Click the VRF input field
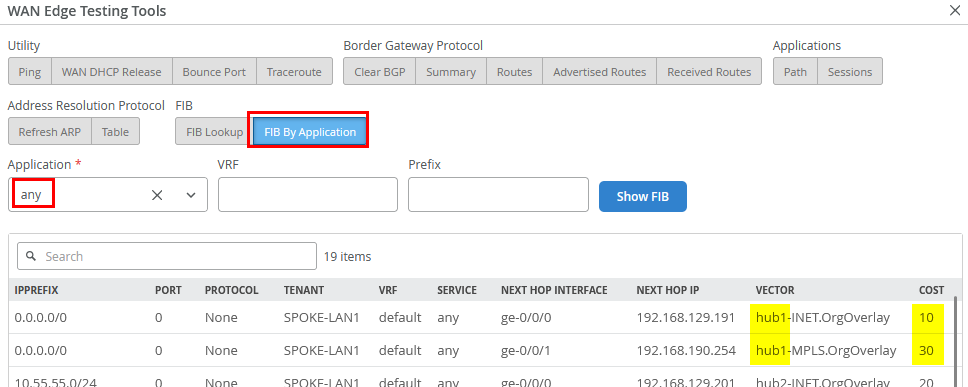Viewport: 968px width, 387px height. click(307, 194)
